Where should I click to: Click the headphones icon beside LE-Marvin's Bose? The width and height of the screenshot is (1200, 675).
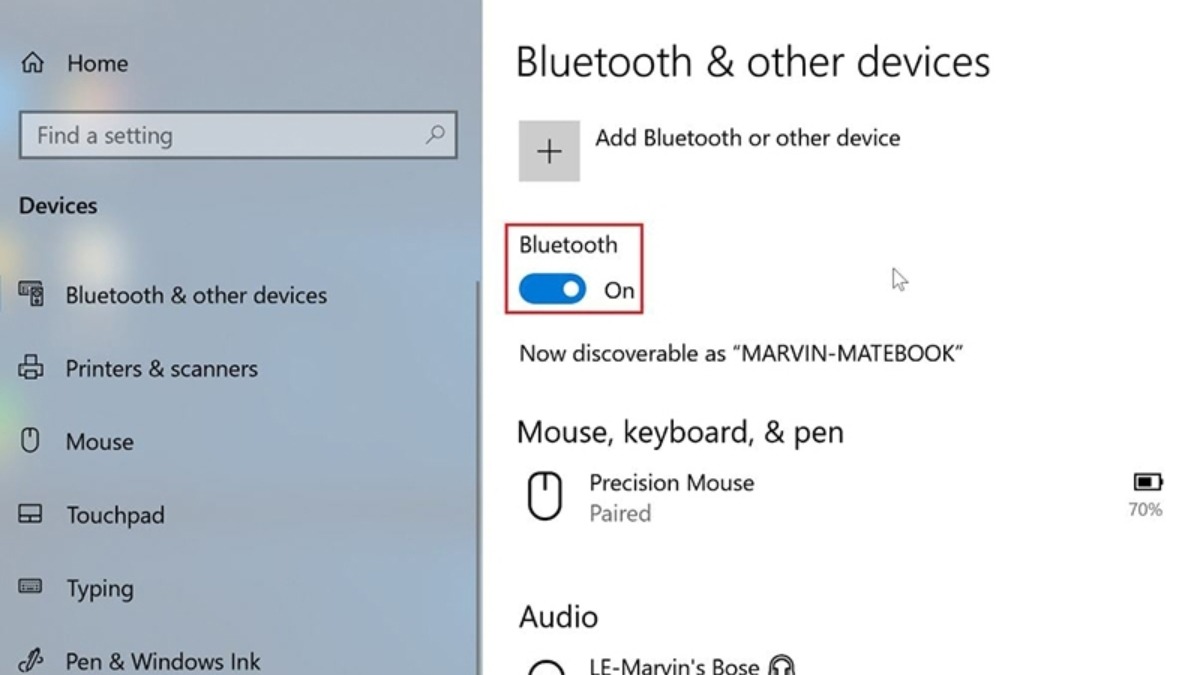pyautogui.click(x=783, y=666)
